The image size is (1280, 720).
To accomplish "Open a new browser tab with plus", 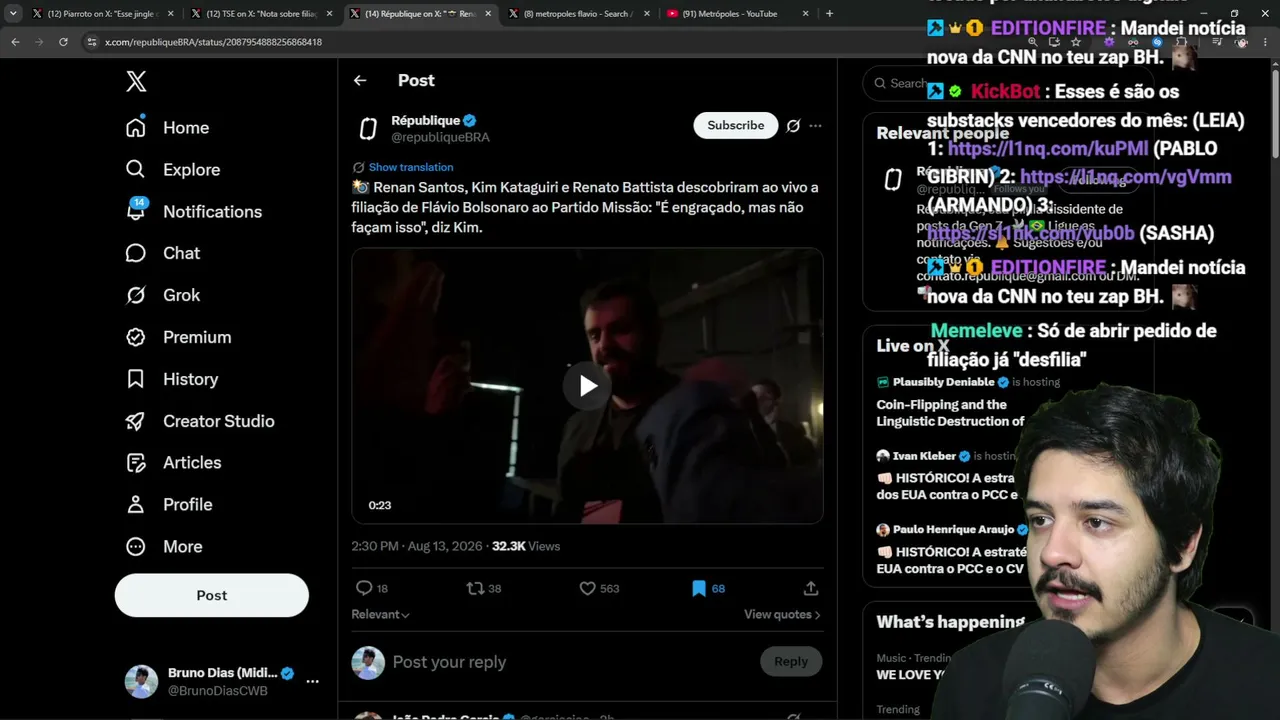I will (x=829, y=14).
